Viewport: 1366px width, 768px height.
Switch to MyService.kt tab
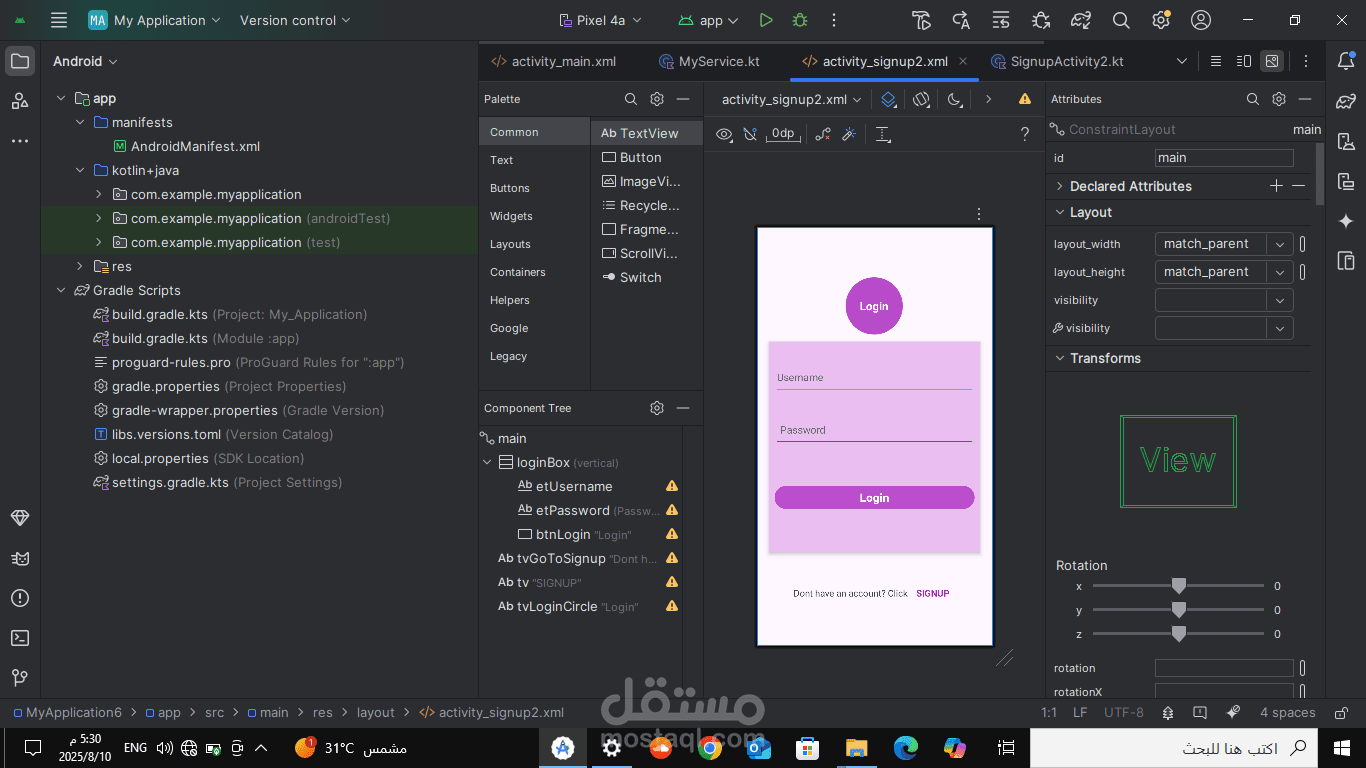coord(709,61)
